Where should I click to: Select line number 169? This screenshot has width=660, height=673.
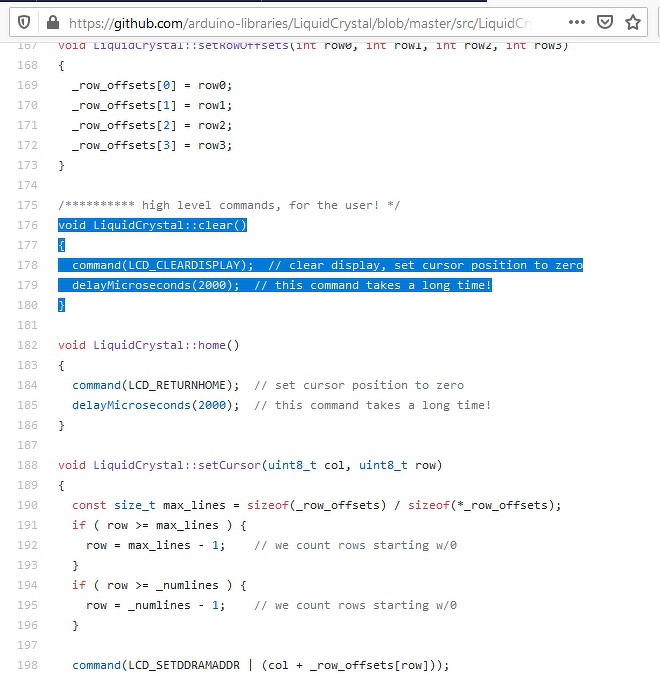coord(27,85)
